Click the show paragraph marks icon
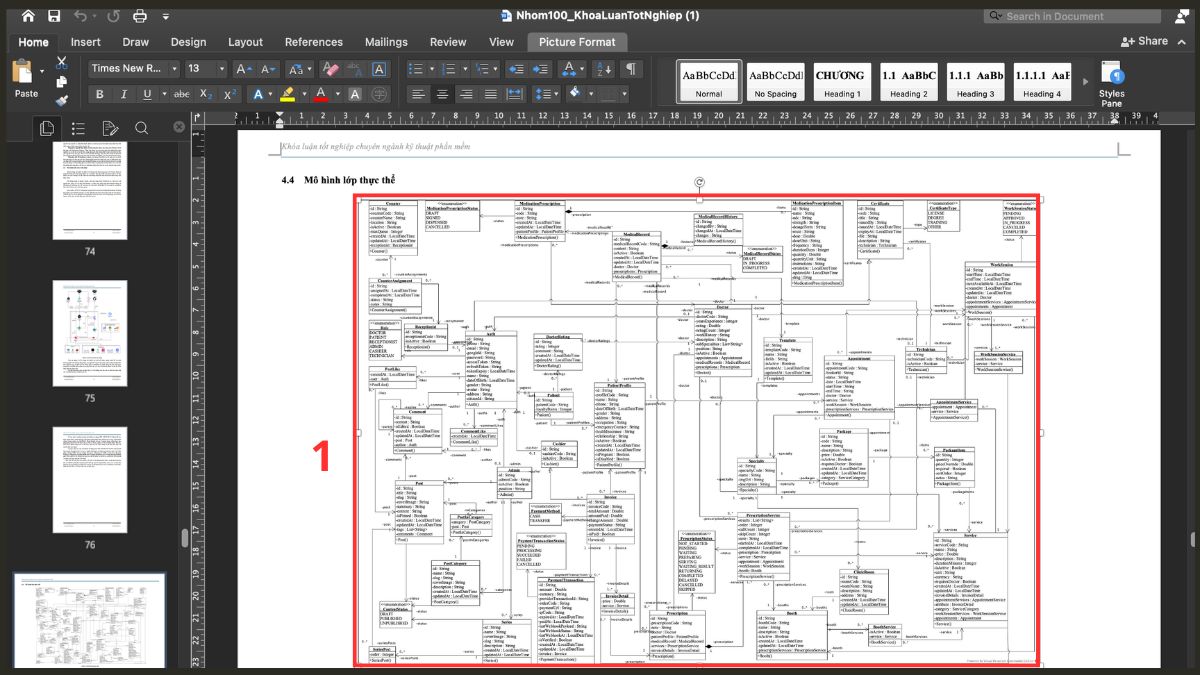Screen dimensions: 1200x675 pos(630,69)
